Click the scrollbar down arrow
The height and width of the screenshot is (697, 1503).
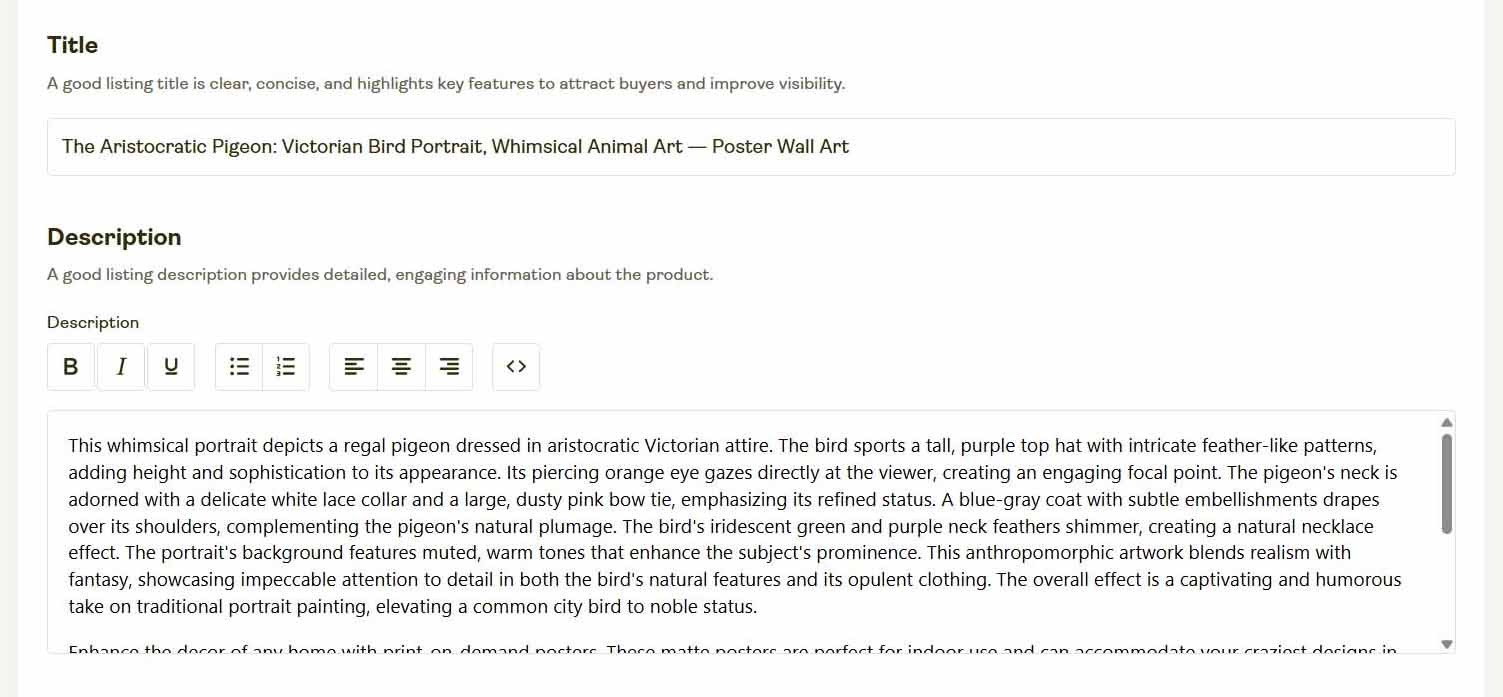[x=1446, y=644]
